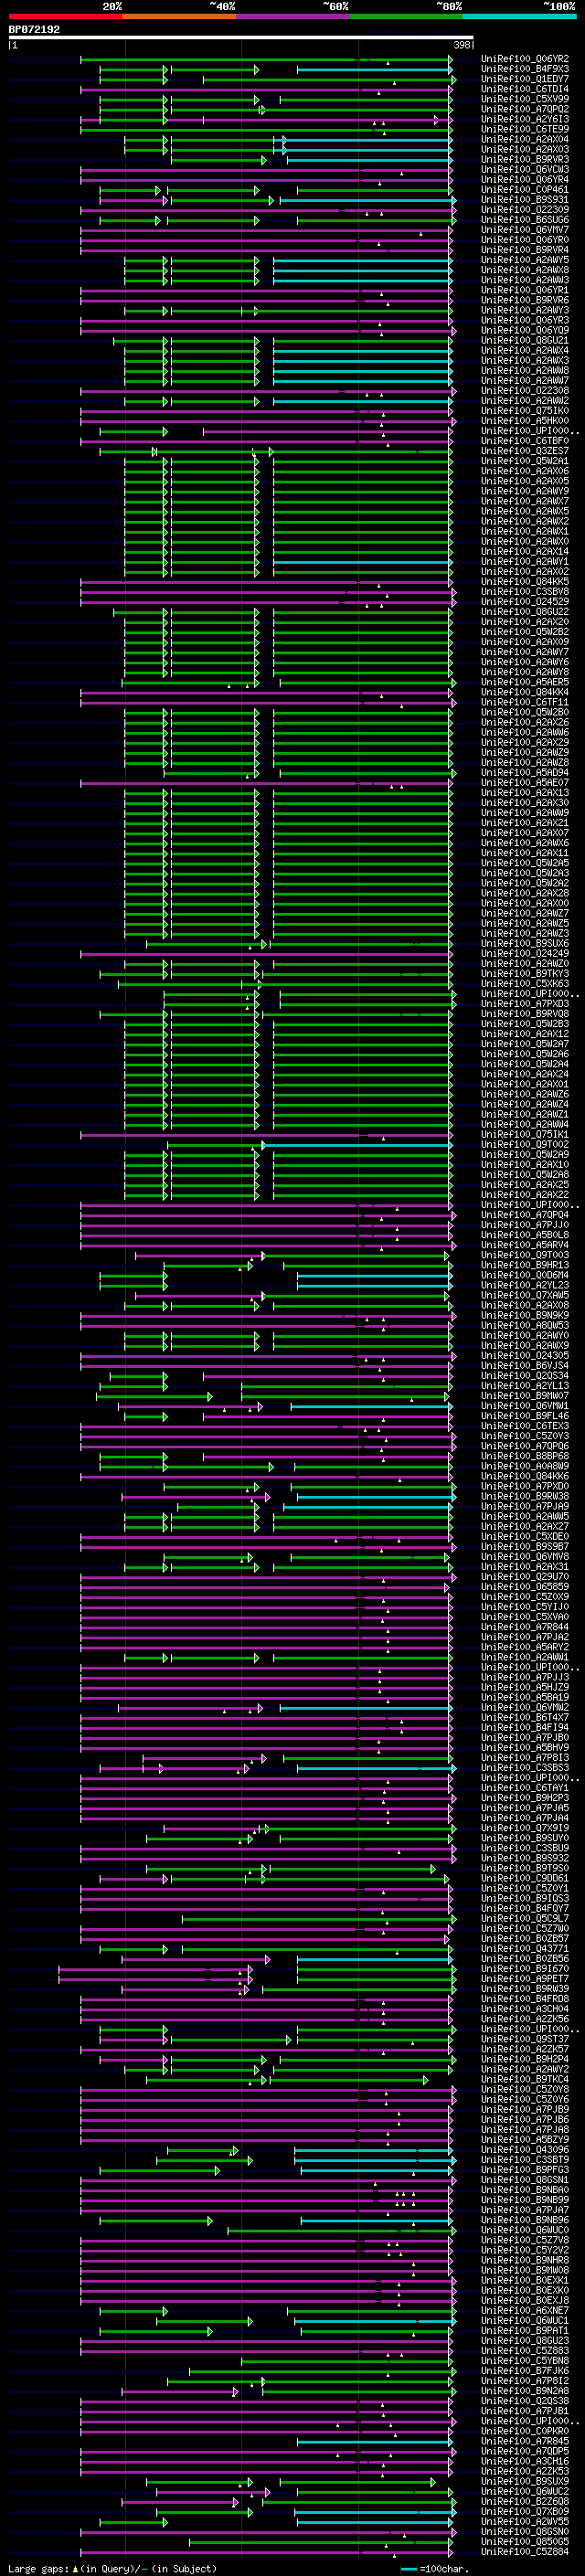This screenshot has height=2576, width=585.
Task: Select the UniRef100_B8BP68 row label
Action: click(525, 1456)
